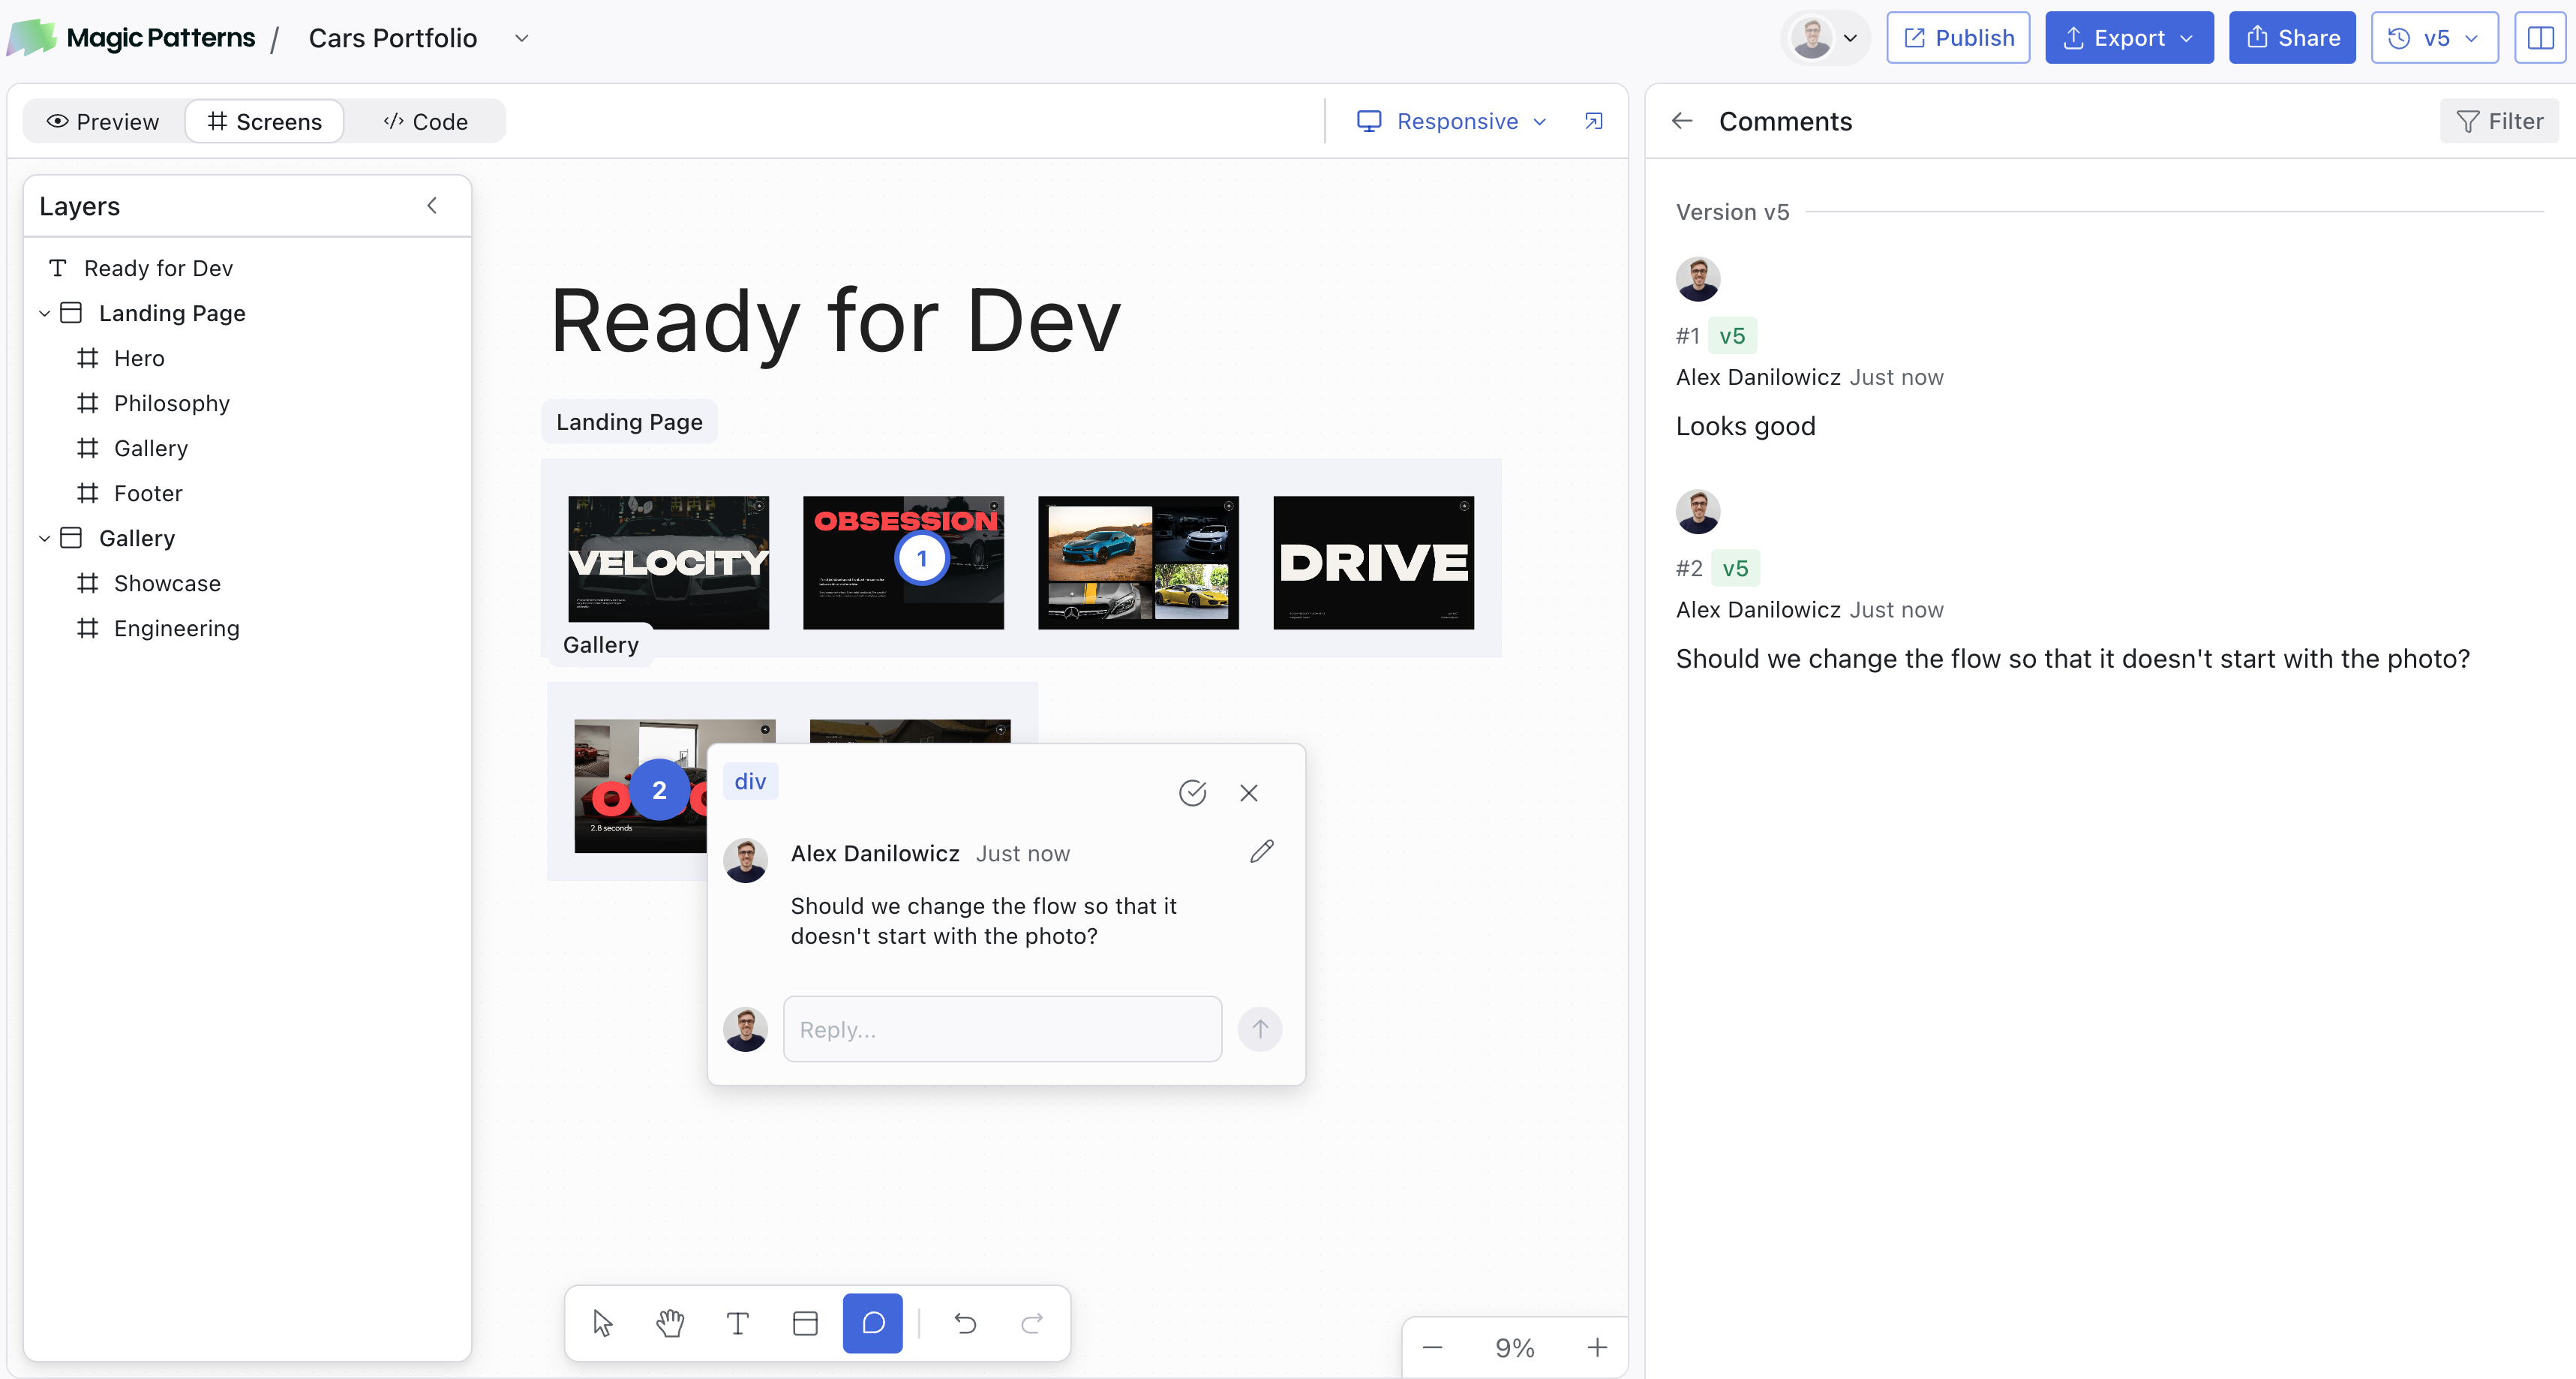Click the div element tag
Screen dimensions: 2576x1379
click(750, 781)
